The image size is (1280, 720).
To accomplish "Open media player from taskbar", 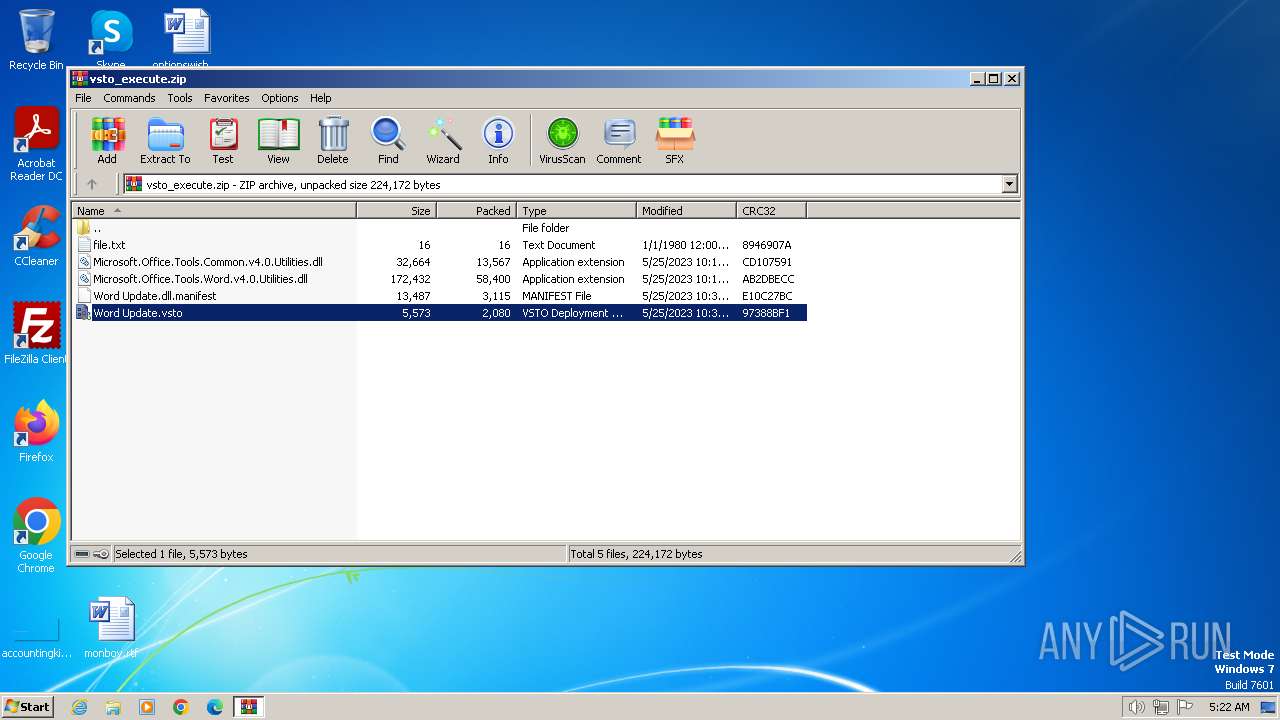I will [147, 707].
